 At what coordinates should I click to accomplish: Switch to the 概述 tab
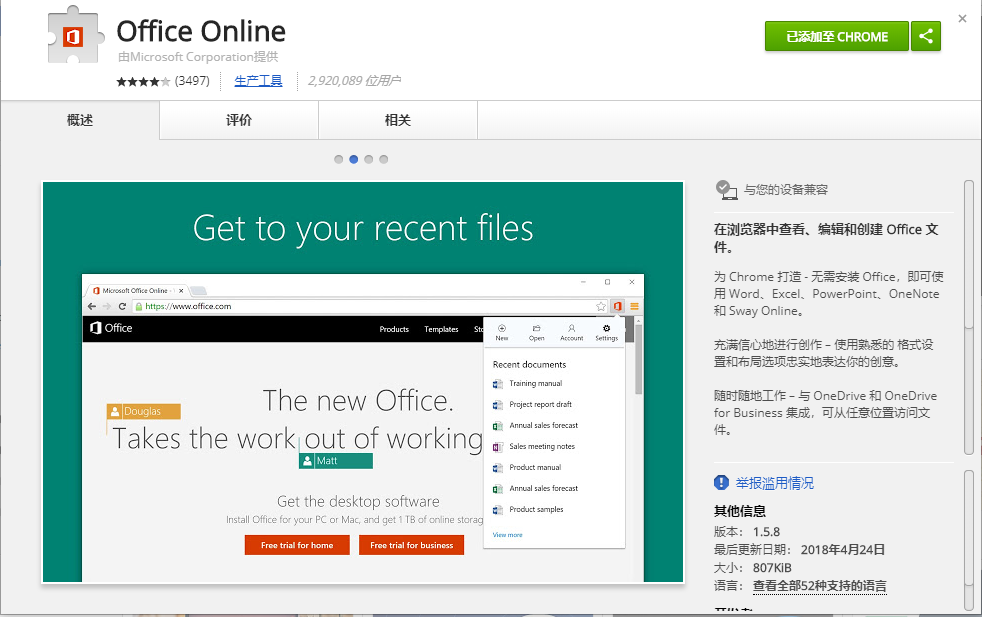[80, 120]
